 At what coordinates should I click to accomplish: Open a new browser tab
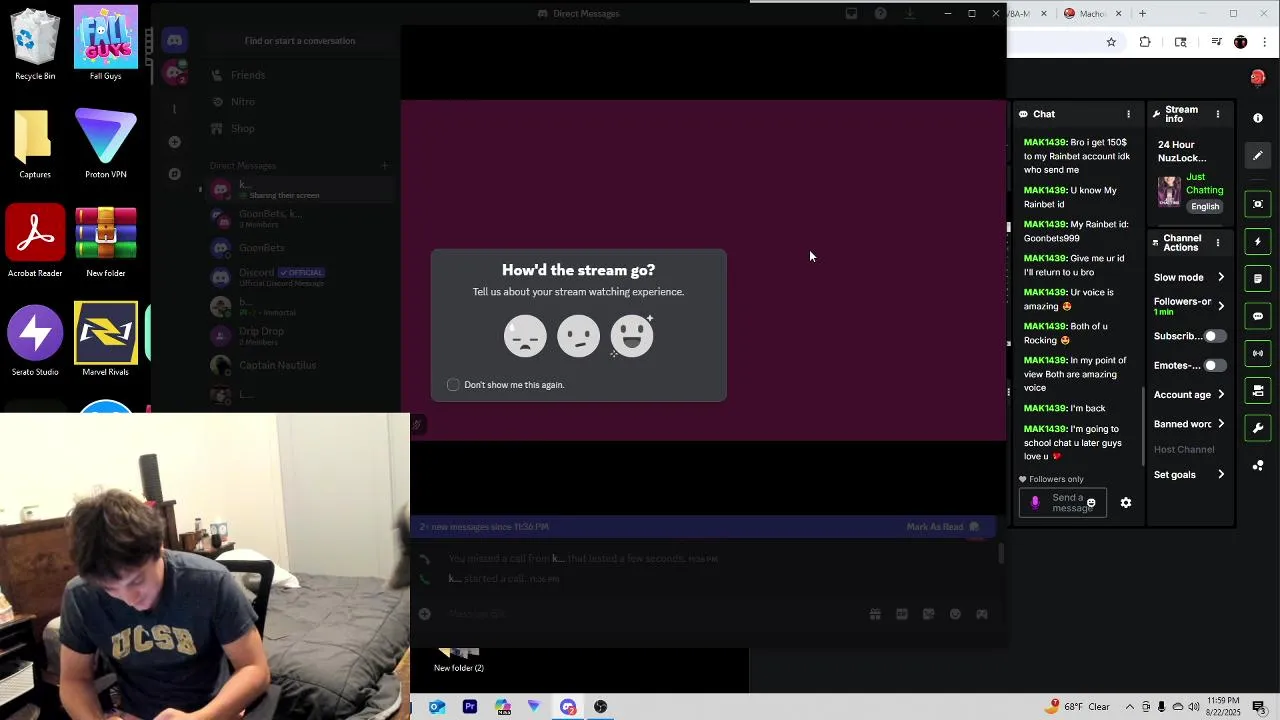tap(1142, 14)
